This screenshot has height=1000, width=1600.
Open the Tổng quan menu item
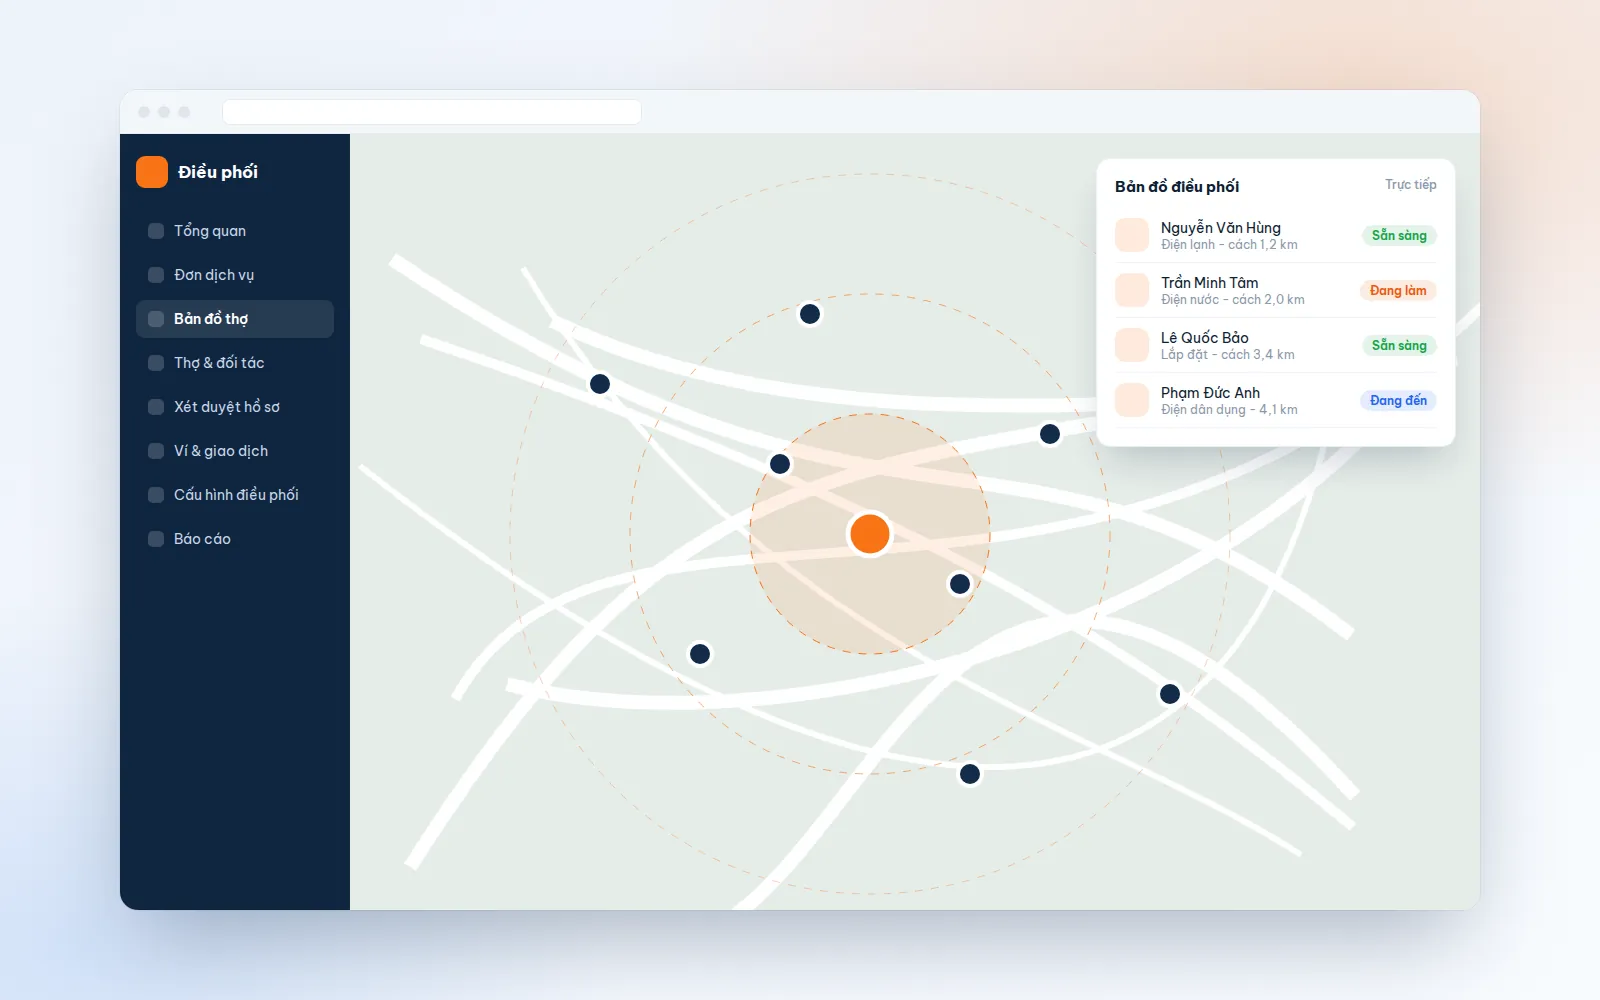point(235,231)
